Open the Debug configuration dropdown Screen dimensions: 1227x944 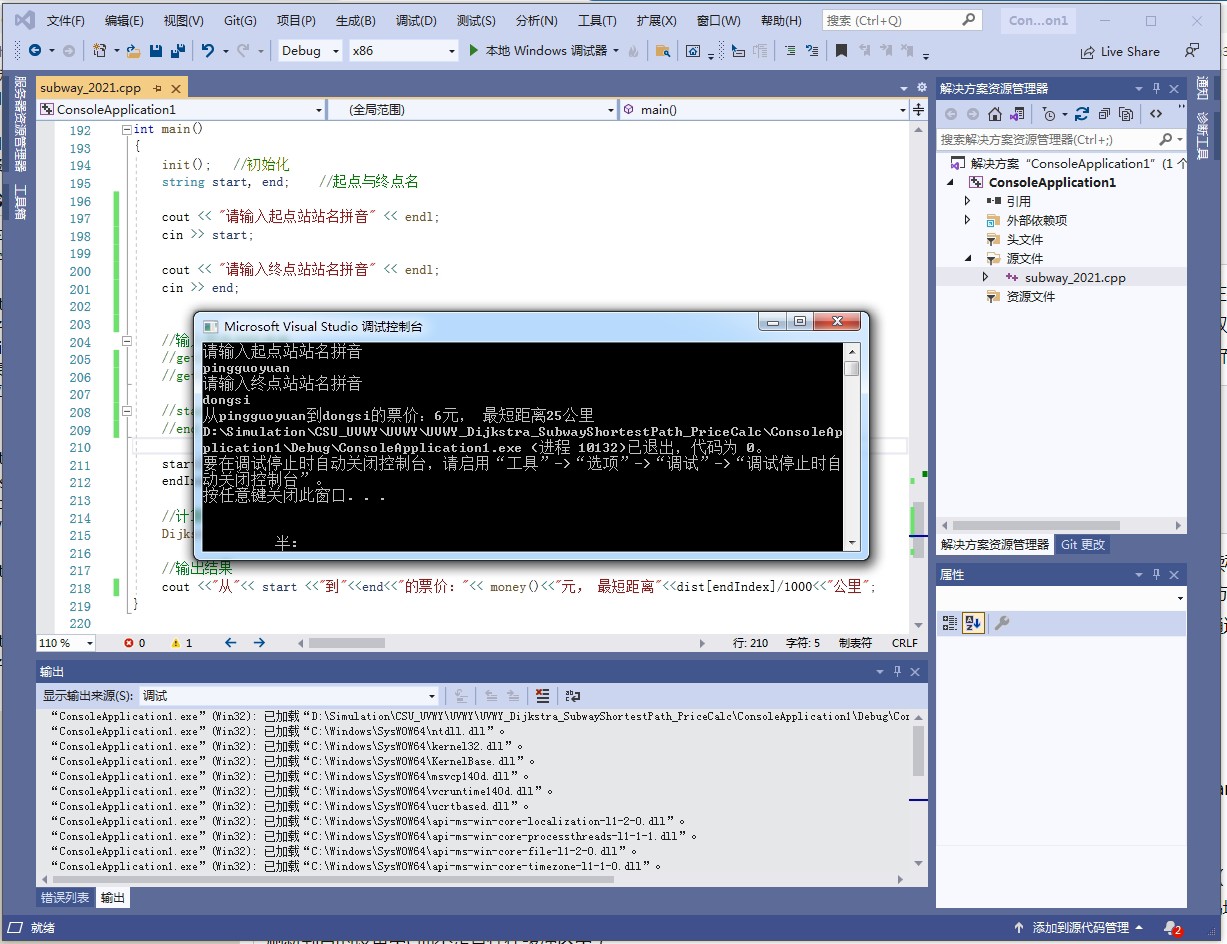point(310,51)
